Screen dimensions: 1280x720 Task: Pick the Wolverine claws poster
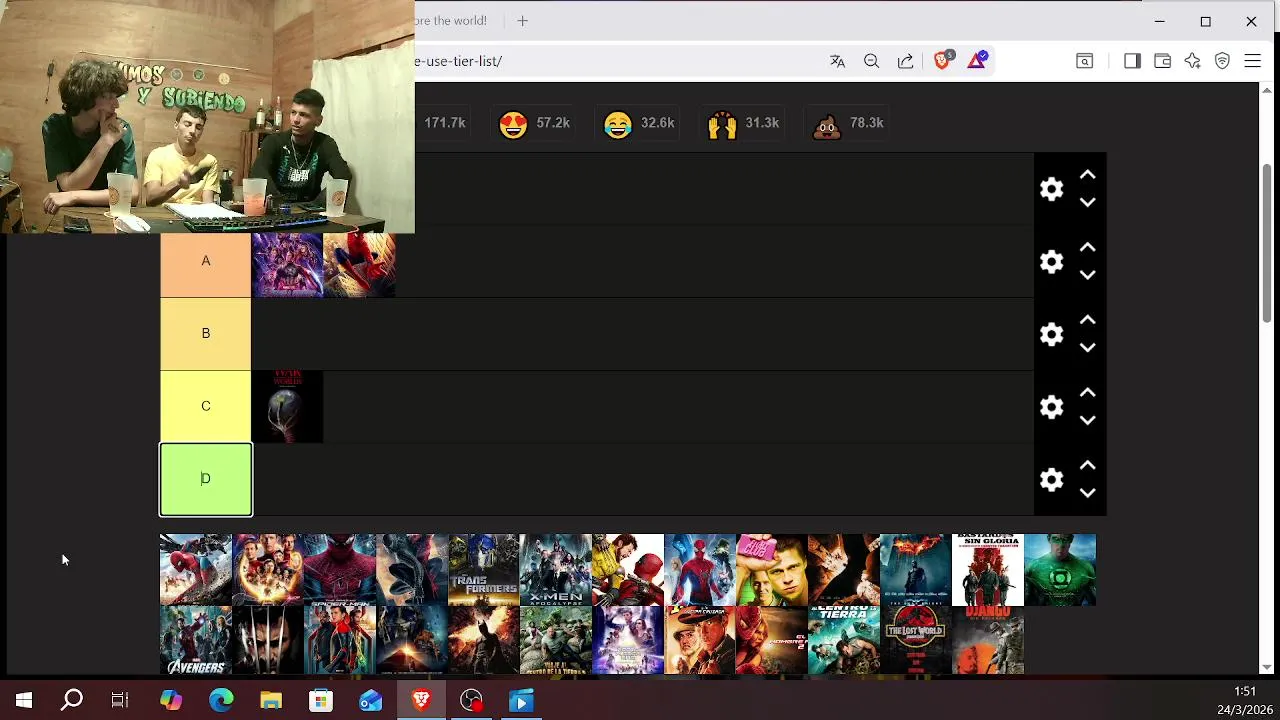point(268,640)
